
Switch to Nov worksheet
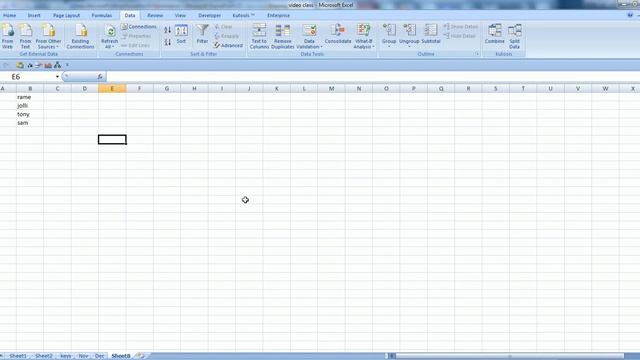tap(83, 356)
